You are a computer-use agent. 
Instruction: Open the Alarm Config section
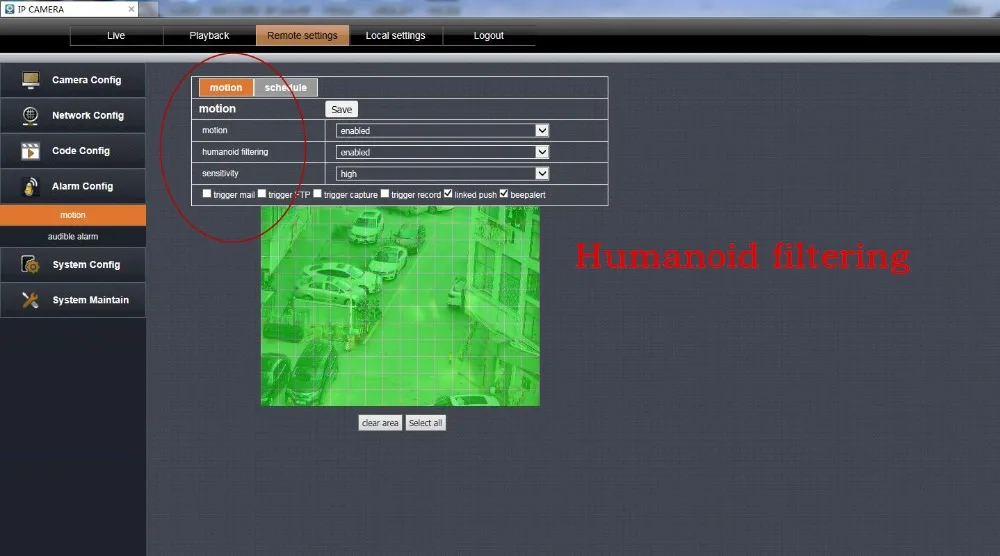(x=73, y=186)
